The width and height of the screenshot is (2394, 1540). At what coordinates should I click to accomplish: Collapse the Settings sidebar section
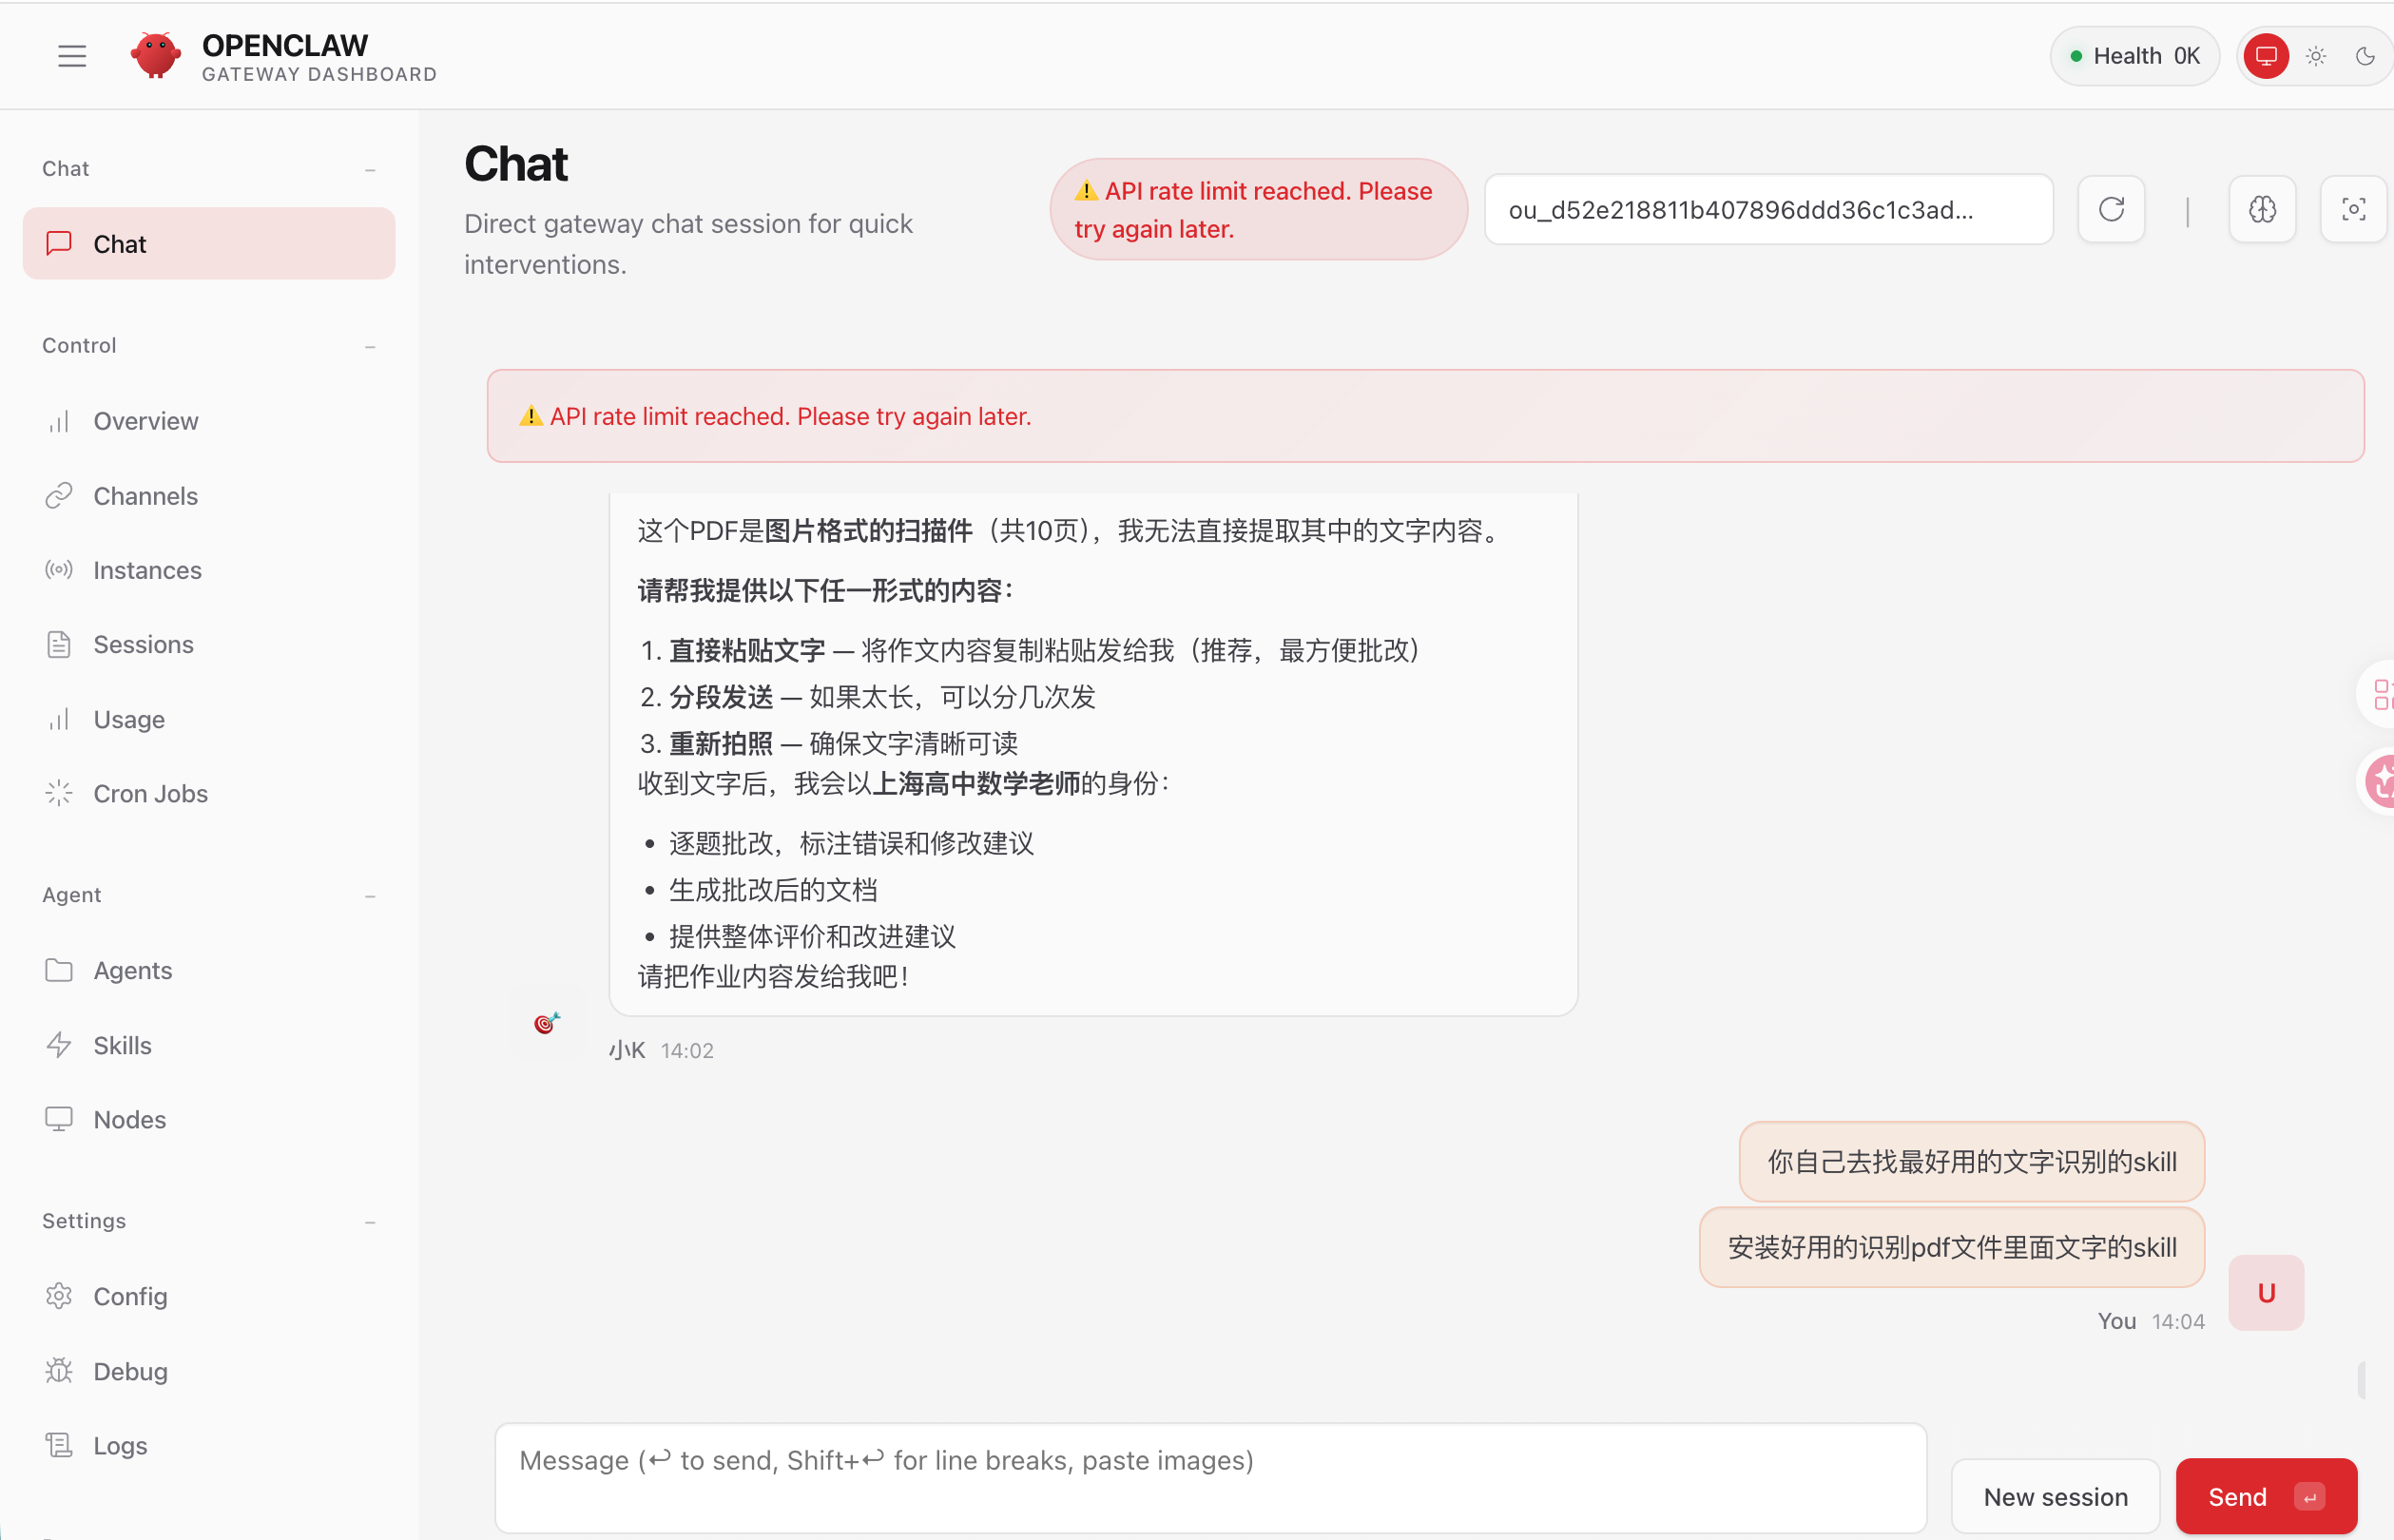[370, 1222]
